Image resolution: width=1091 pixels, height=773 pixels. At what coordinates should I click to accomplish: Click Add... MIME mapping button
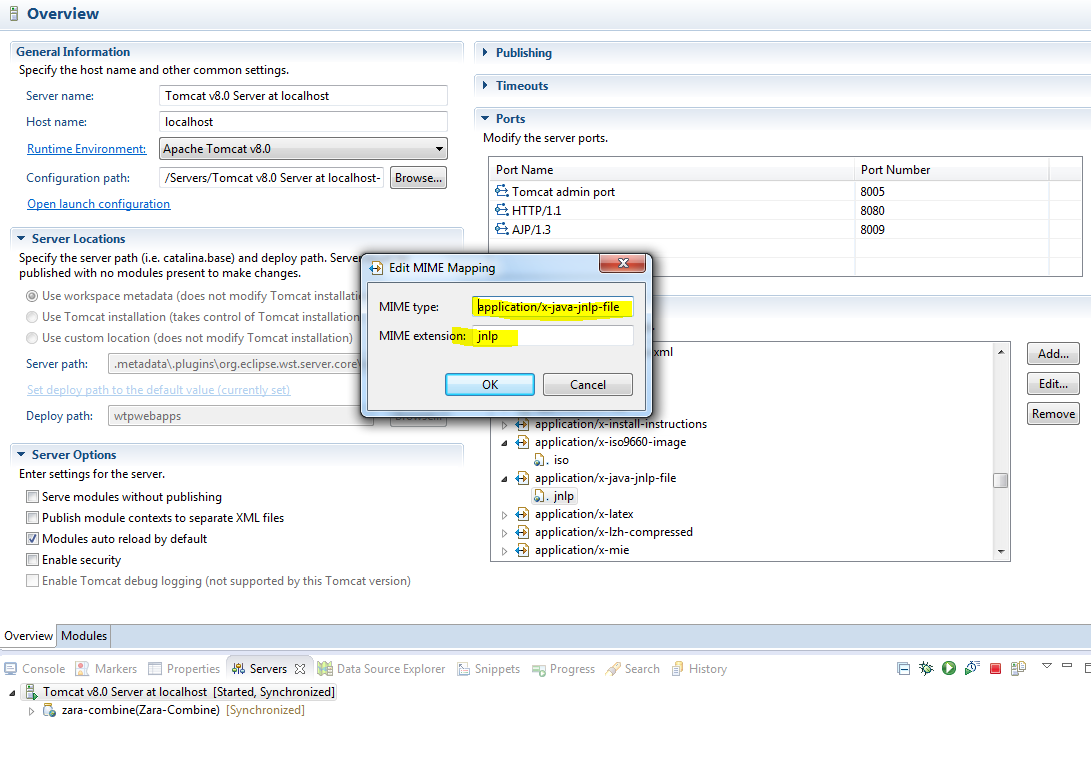point(1053,353)
